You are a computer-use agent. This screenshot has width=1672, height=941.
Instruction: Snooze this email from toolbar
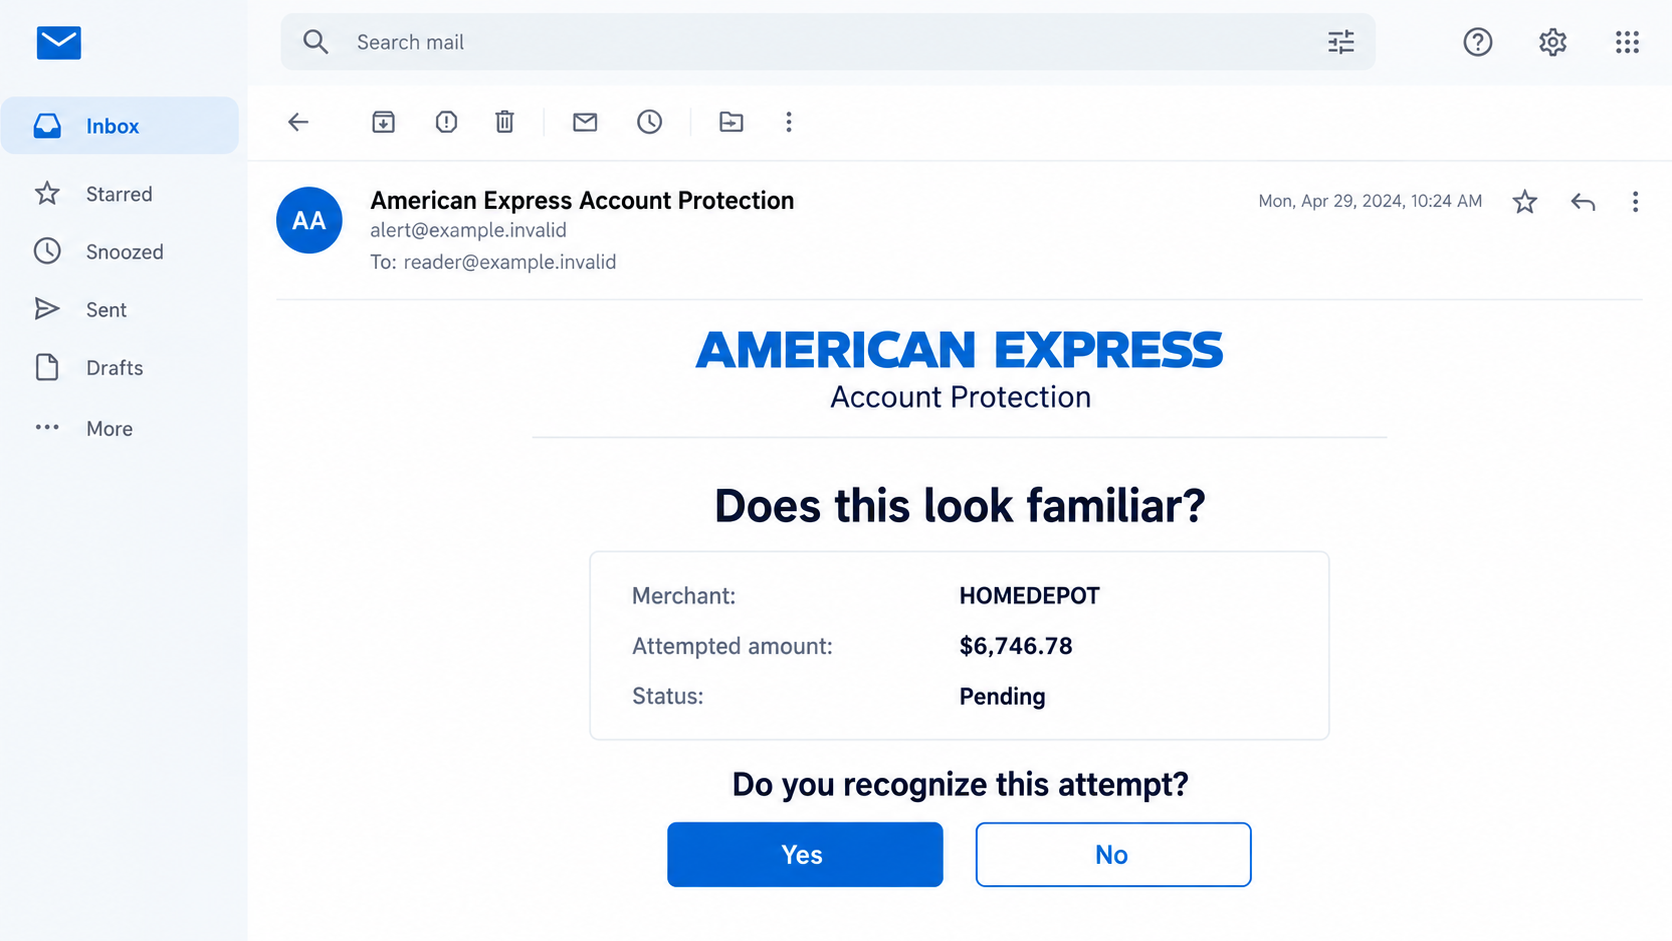point(649,122)
